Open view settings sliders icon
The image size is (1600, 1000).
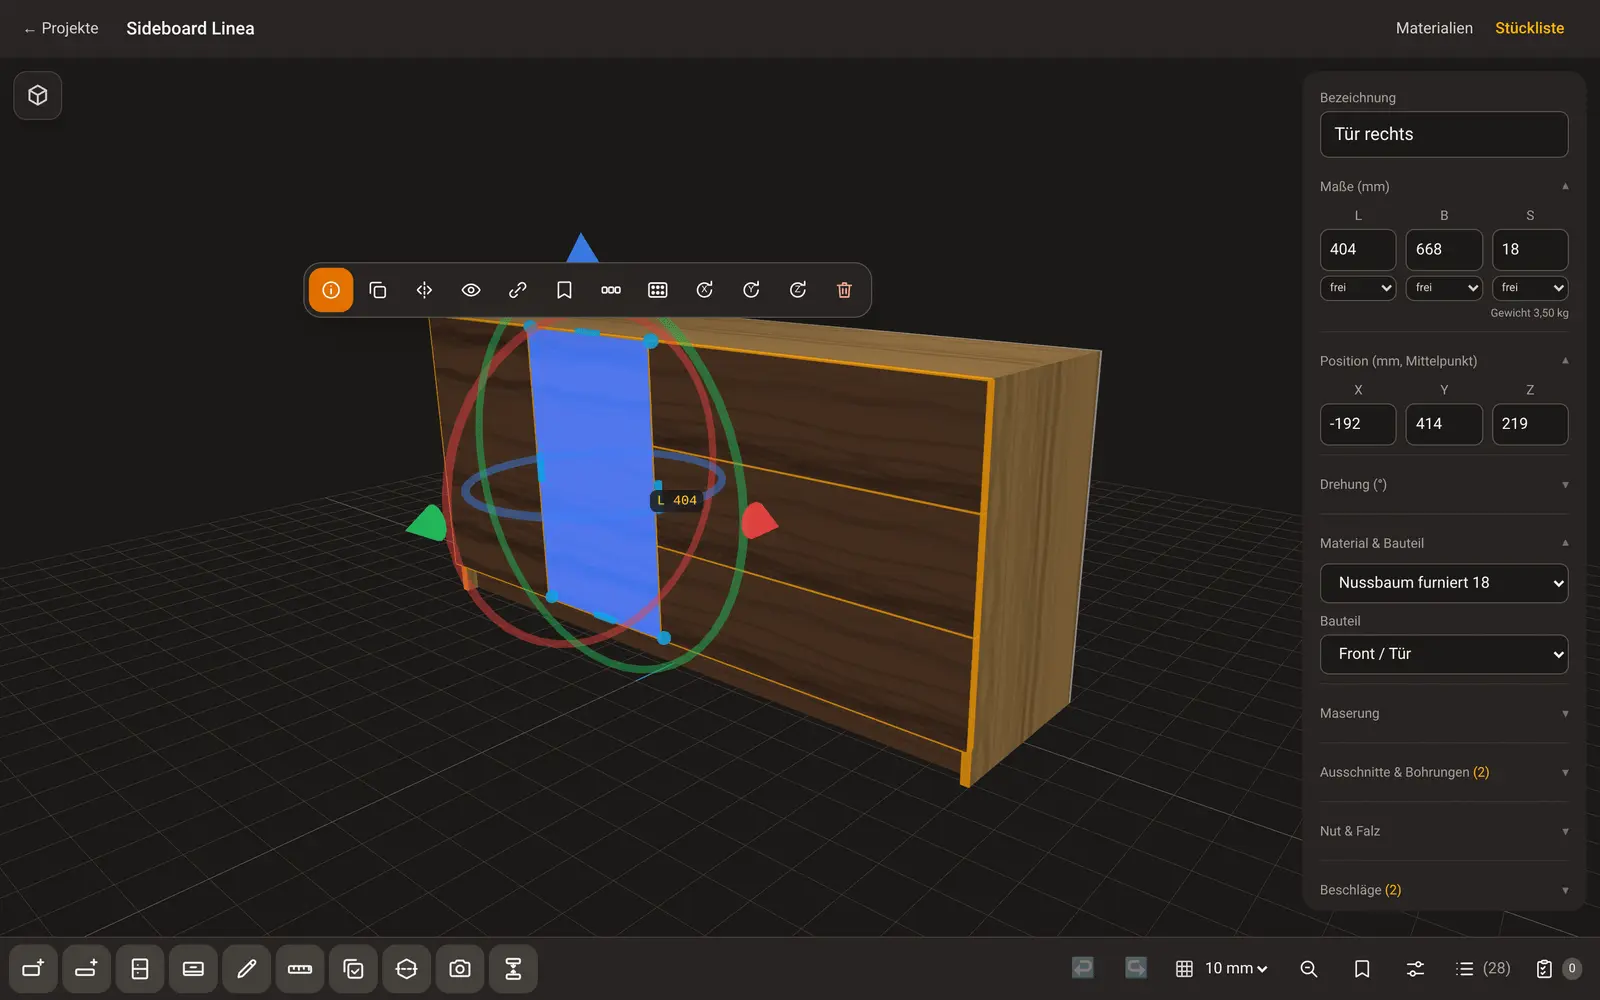[x=1415, y=968]
